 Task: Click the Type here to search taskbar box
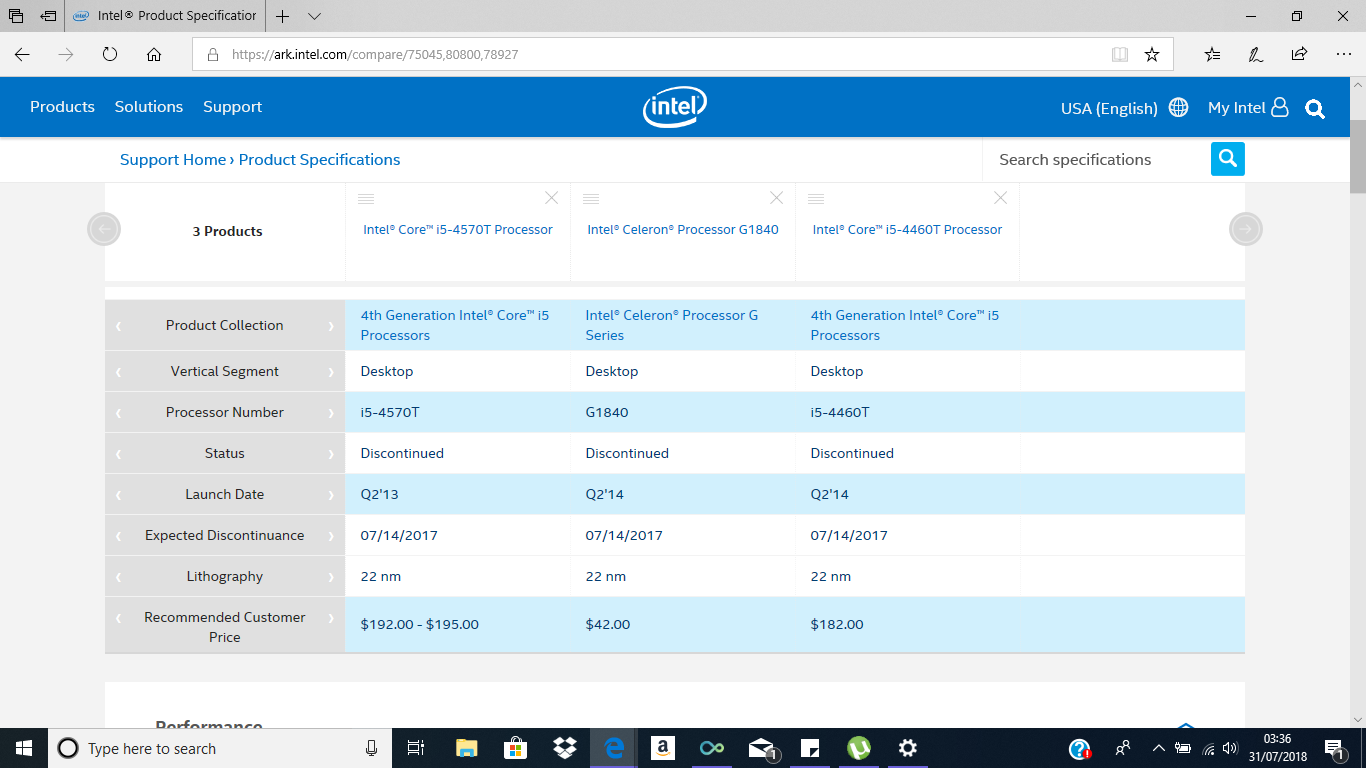[220, 748]
